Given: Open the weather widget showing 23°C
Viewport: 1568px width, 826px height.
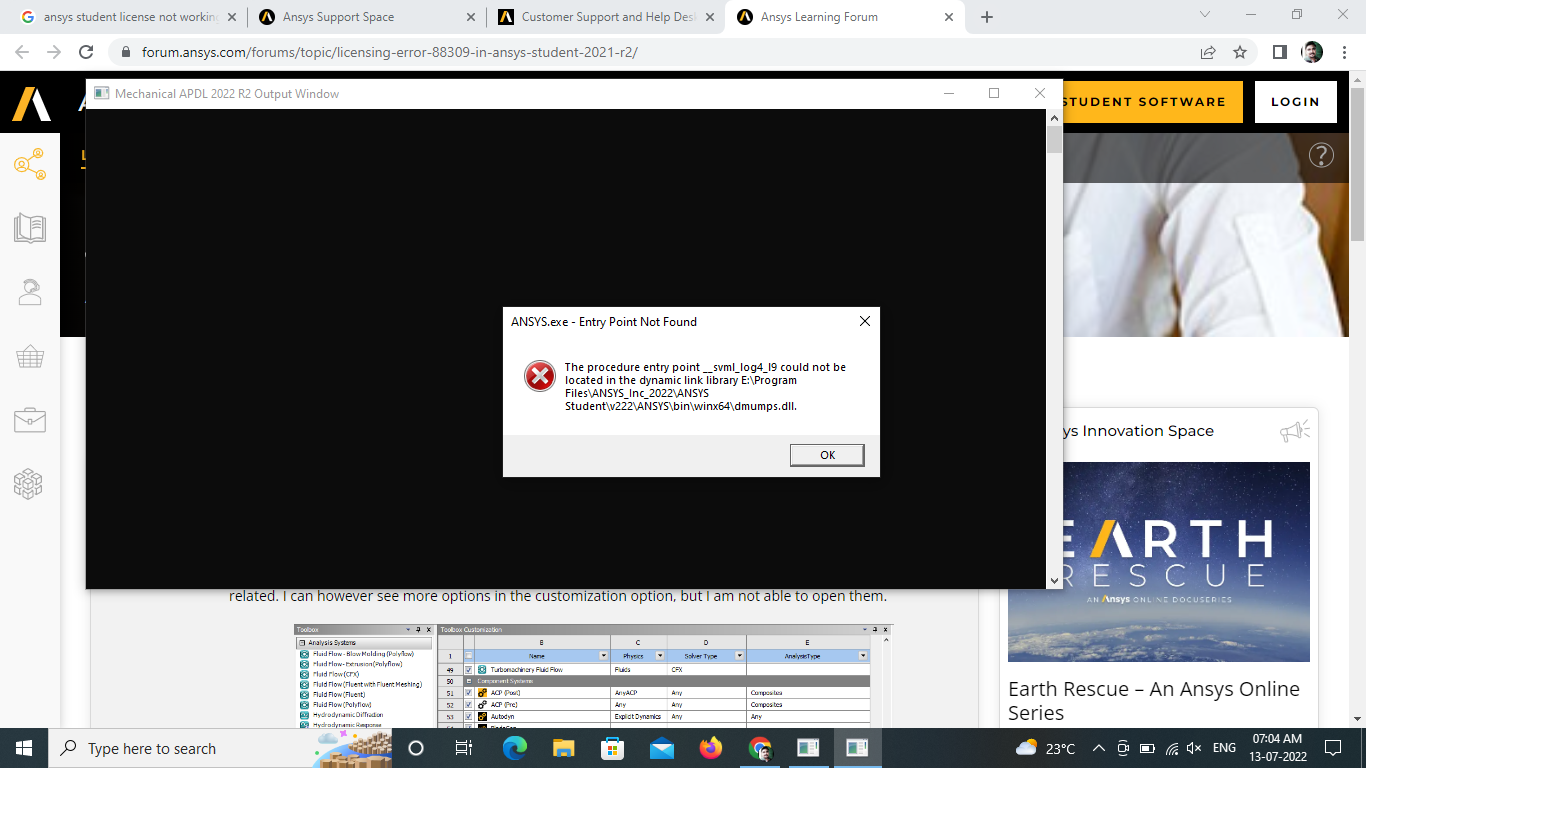Looking at the screenshot, I should pos(1045,748).
